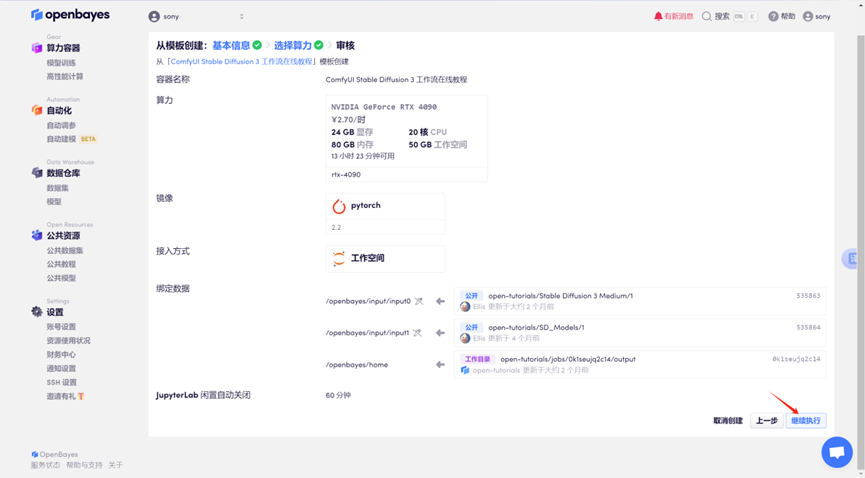Screen dimensions: 865x478
Task: Open SSH 设置 in sidebar
Action: pyautogui.click(x=62, y=383)
